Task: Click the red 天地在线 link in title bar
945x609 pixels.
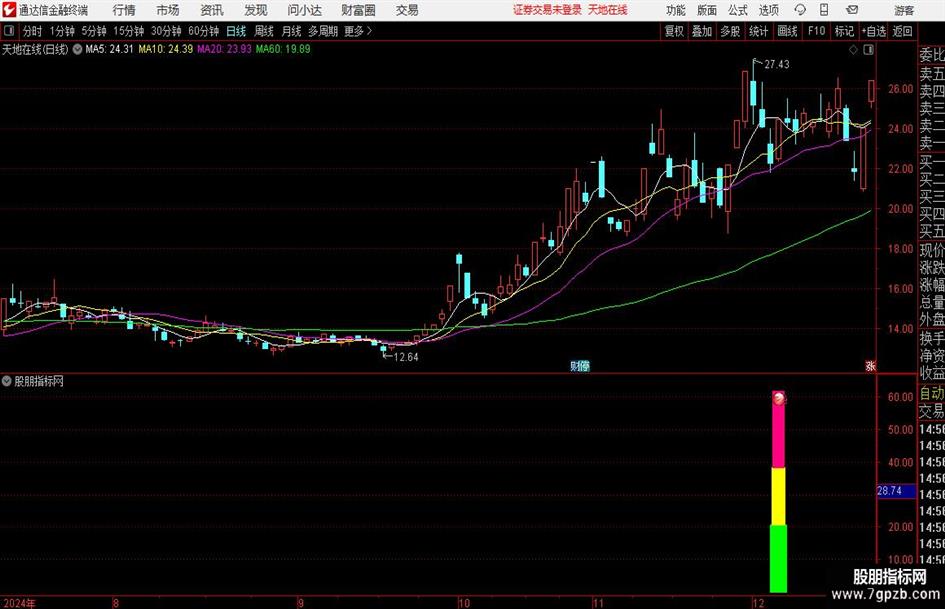Action: click(608, 10)
